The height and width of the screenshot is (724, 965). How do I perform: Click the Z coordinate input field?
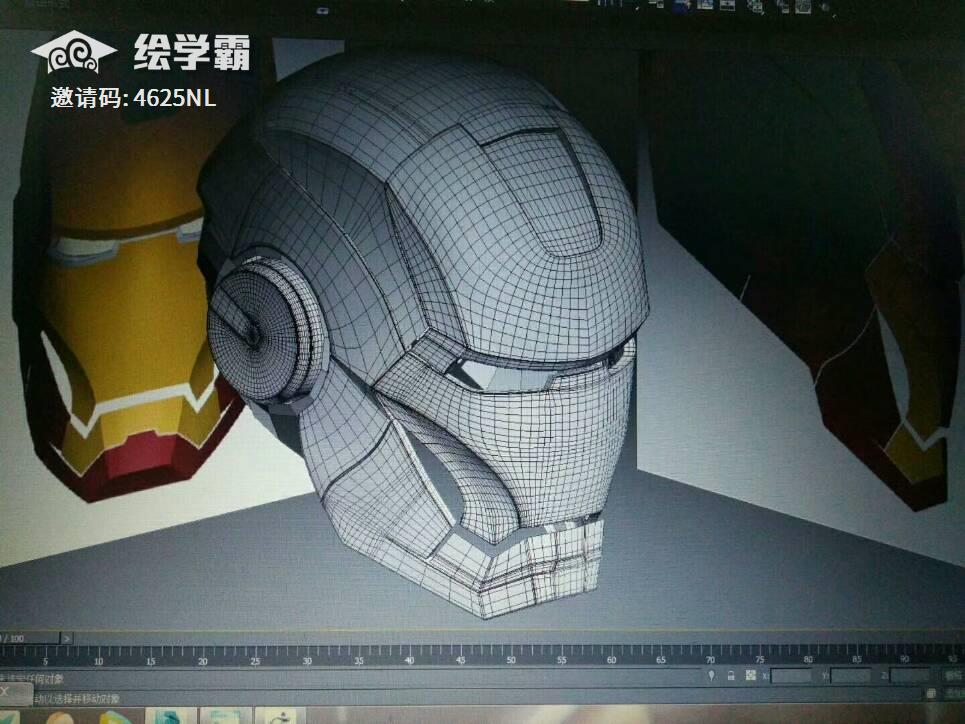click(910, 675)
